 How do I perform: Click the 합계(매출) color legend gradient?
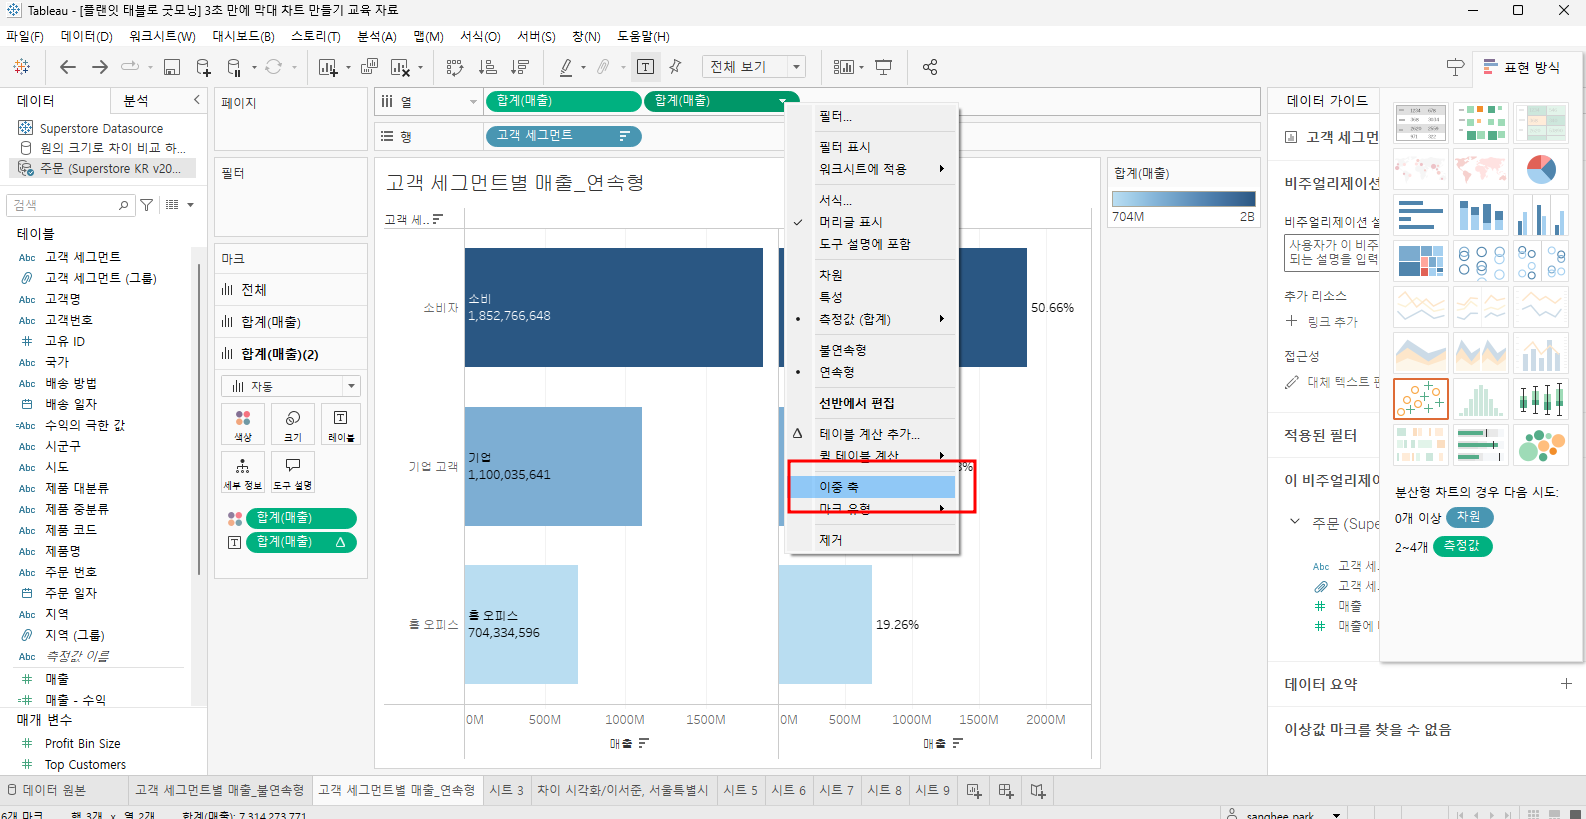tap(1184, 199)
